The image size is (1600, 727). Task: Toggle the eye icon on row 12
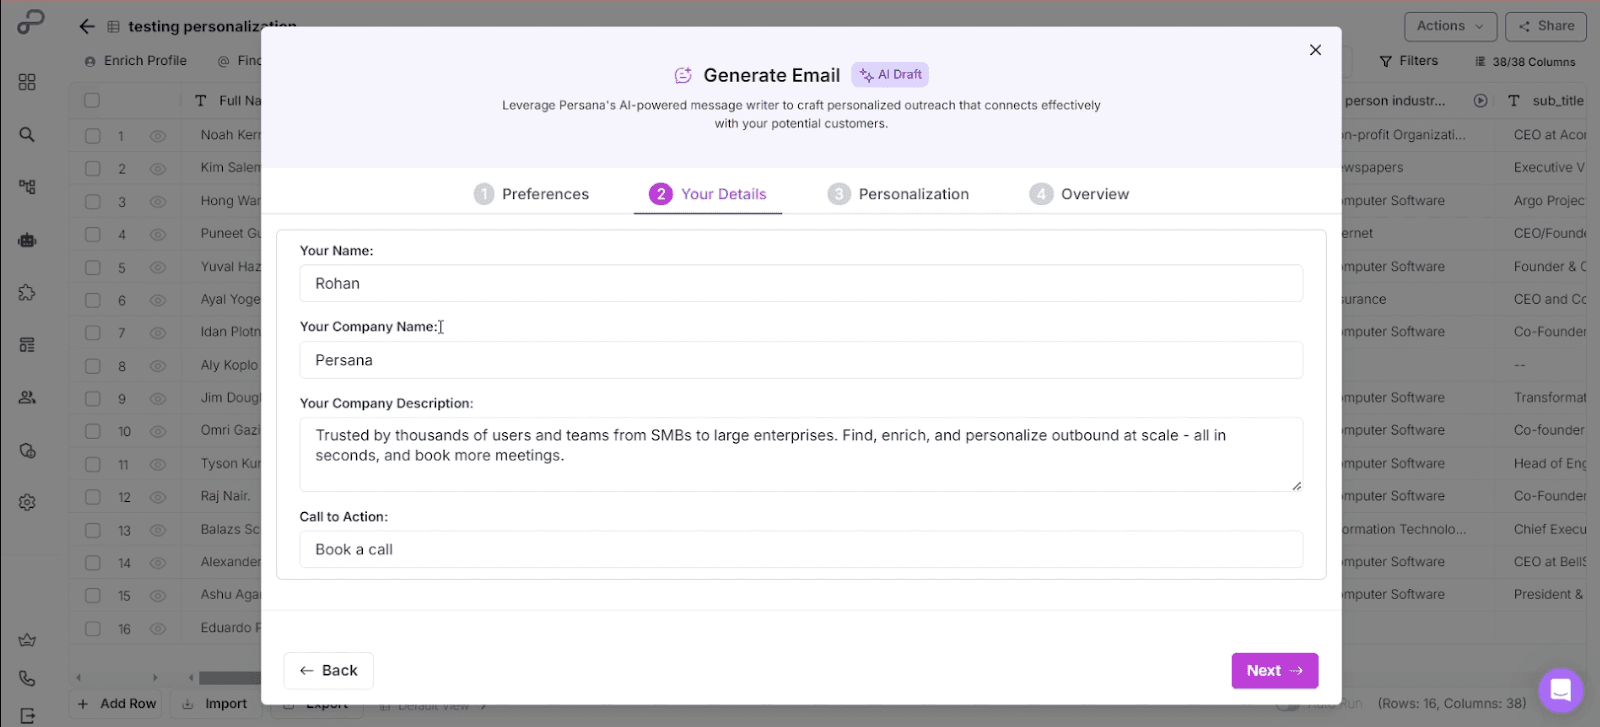tap(157, 497)
